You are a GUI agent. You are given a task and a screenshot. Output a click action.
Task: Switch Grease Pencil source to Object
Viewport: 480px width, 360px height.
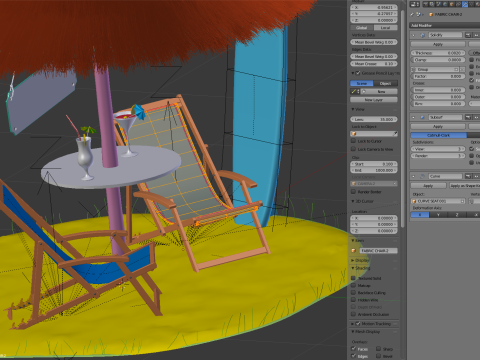click(386, 83)
